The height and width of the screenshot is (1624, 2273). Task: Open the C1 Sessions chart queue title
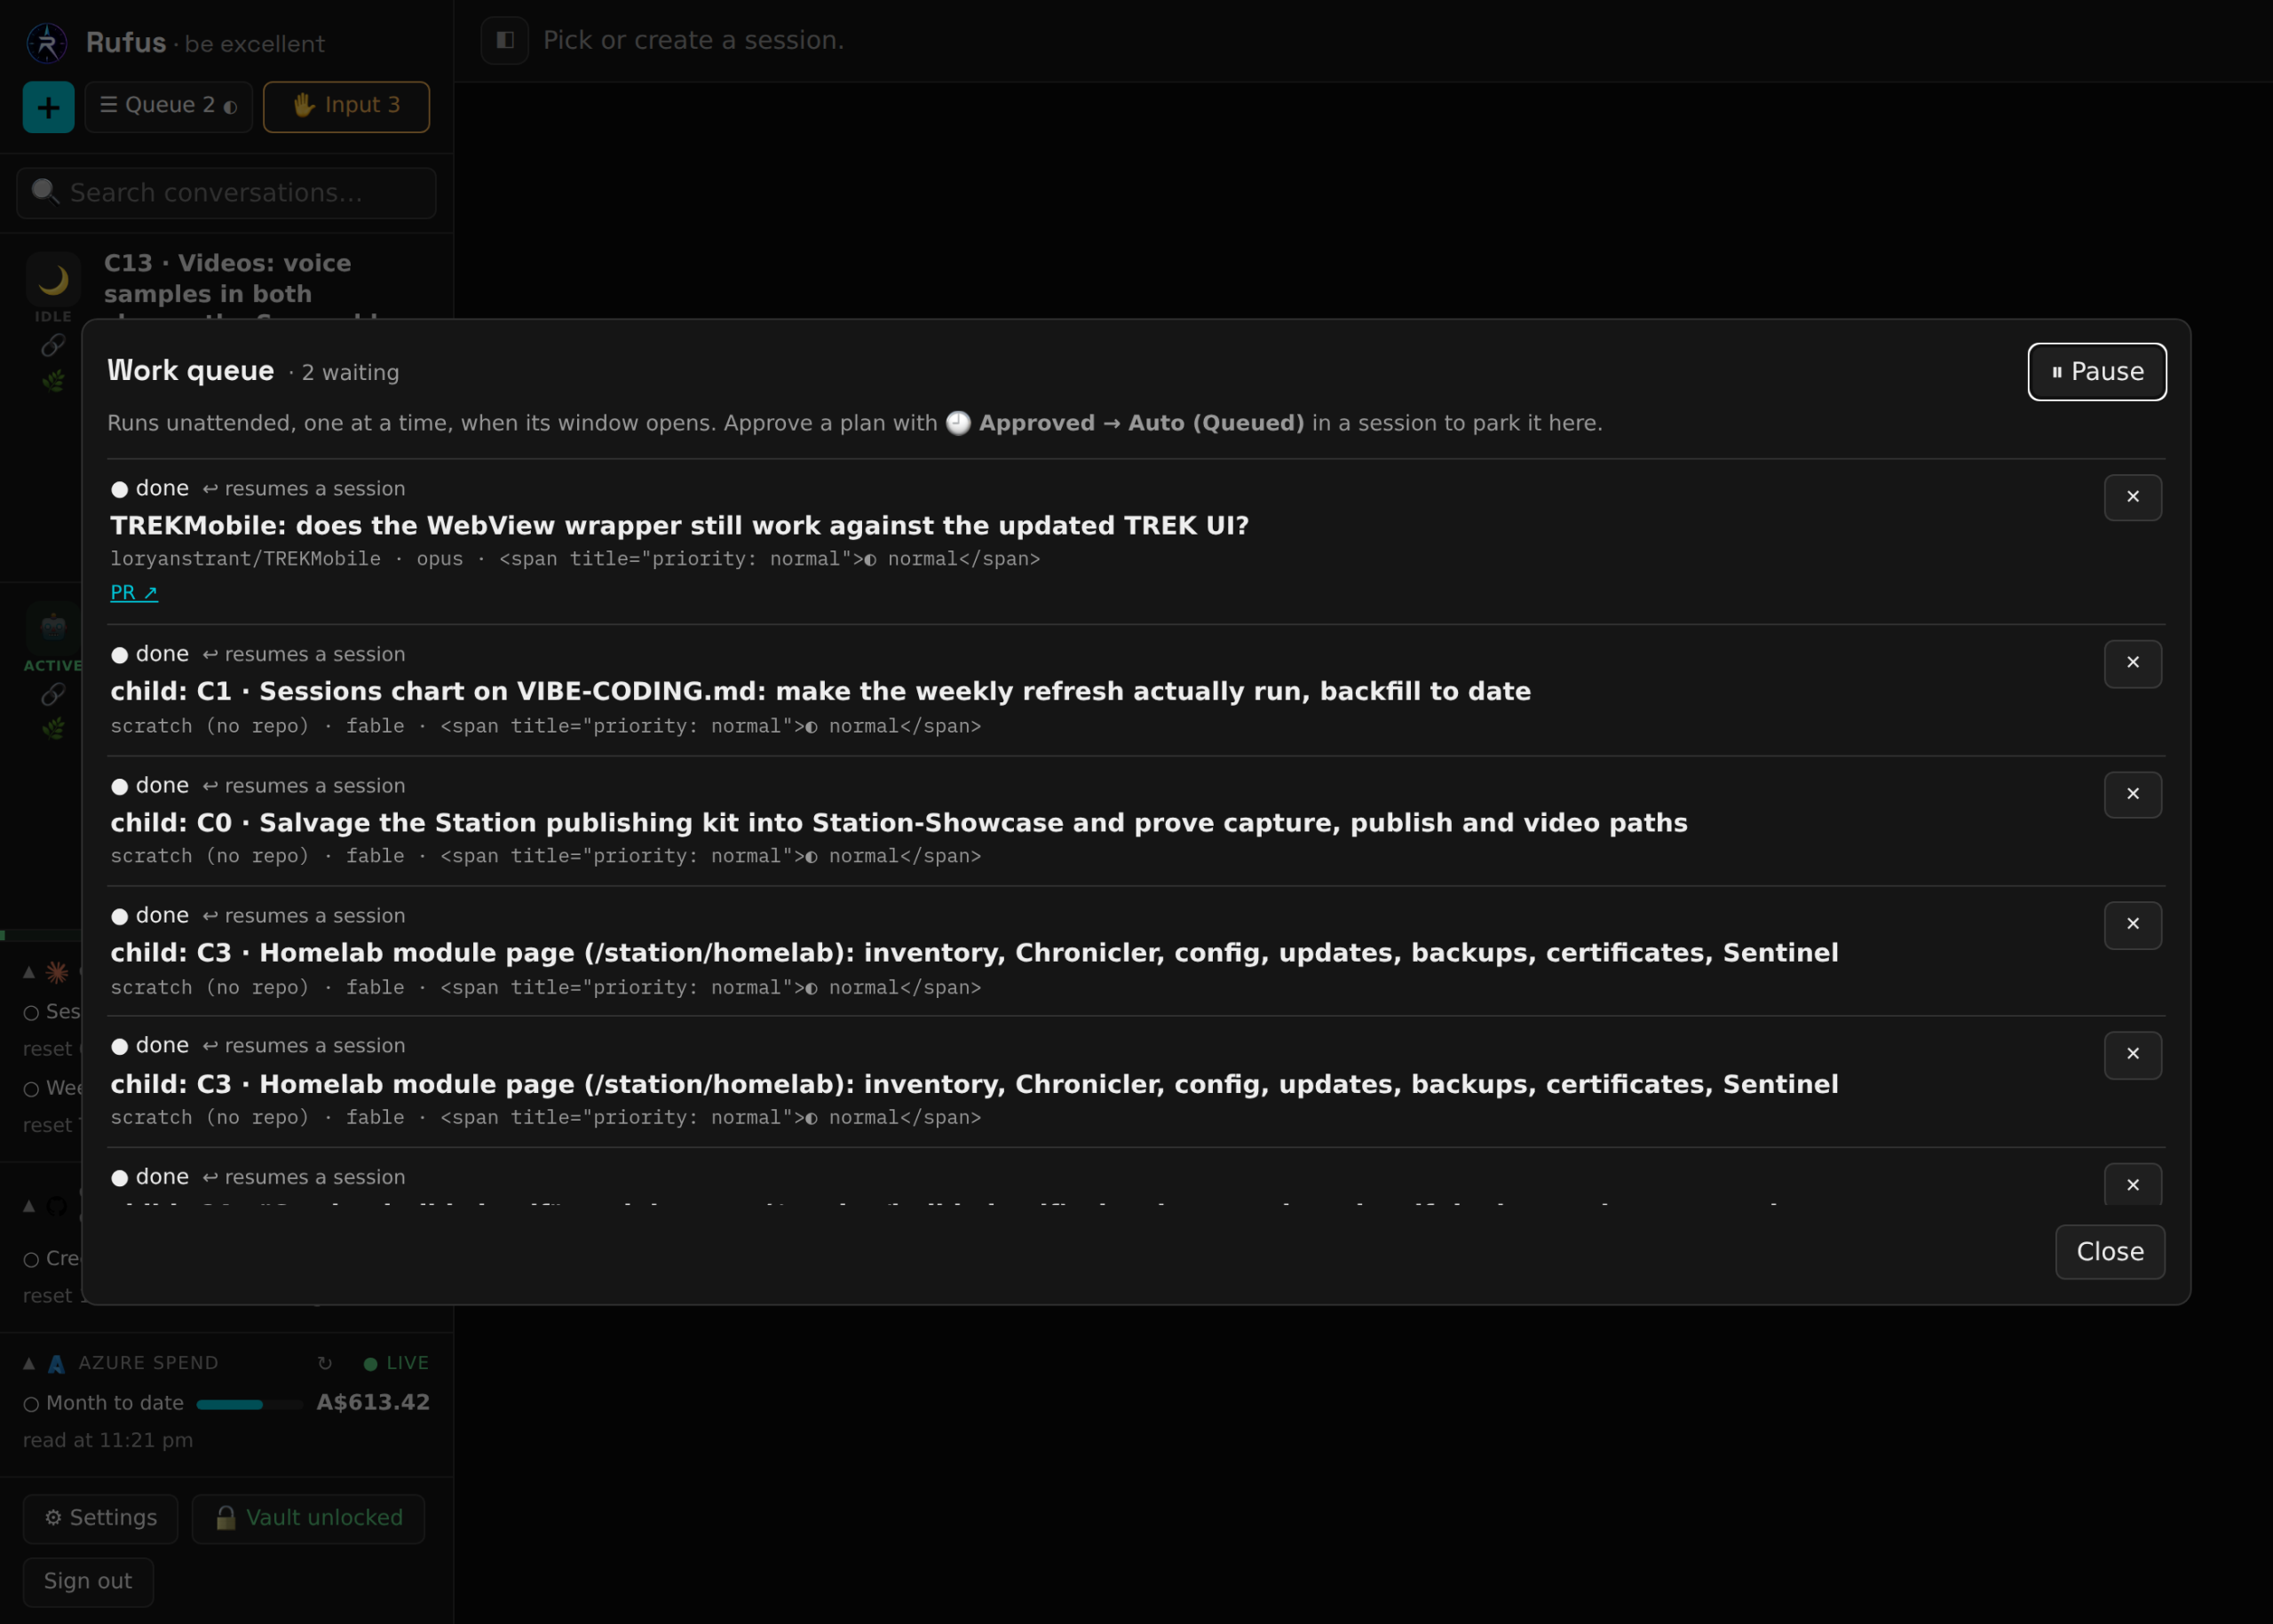pyautogui.click(x=820, y=692)
